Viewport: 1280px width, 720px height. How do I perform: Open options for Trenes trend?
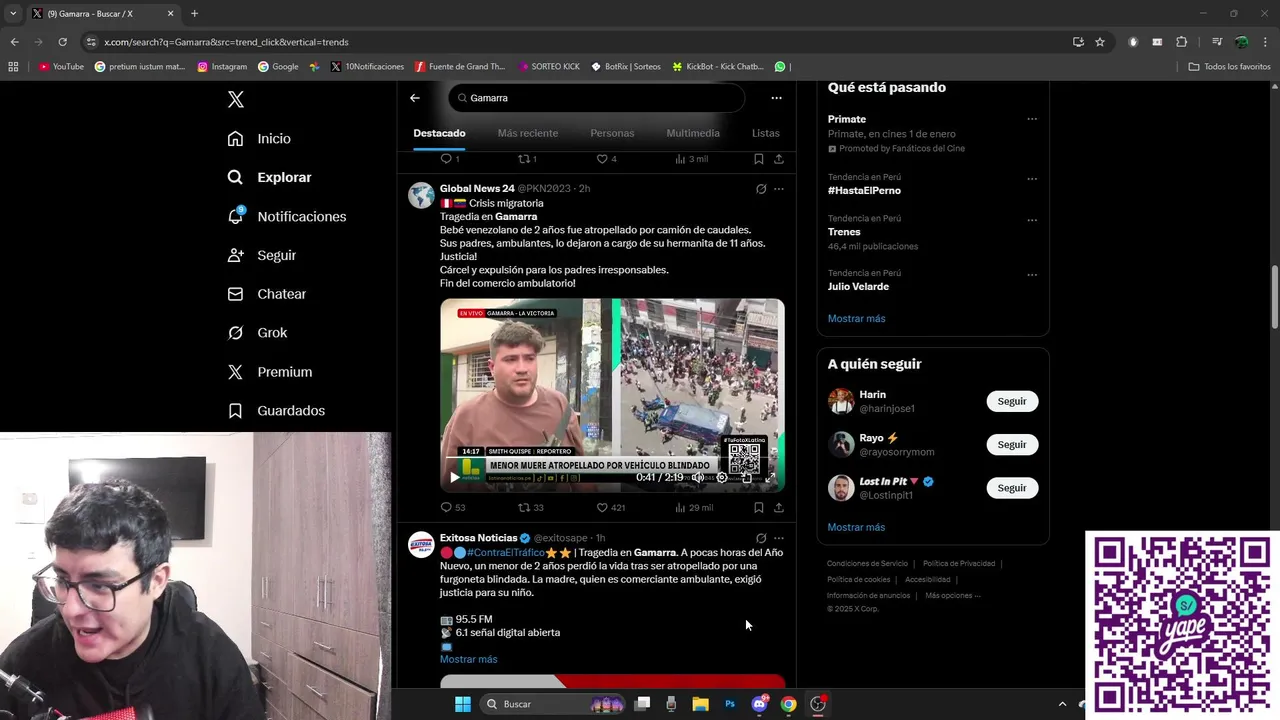click(1032, 221)
